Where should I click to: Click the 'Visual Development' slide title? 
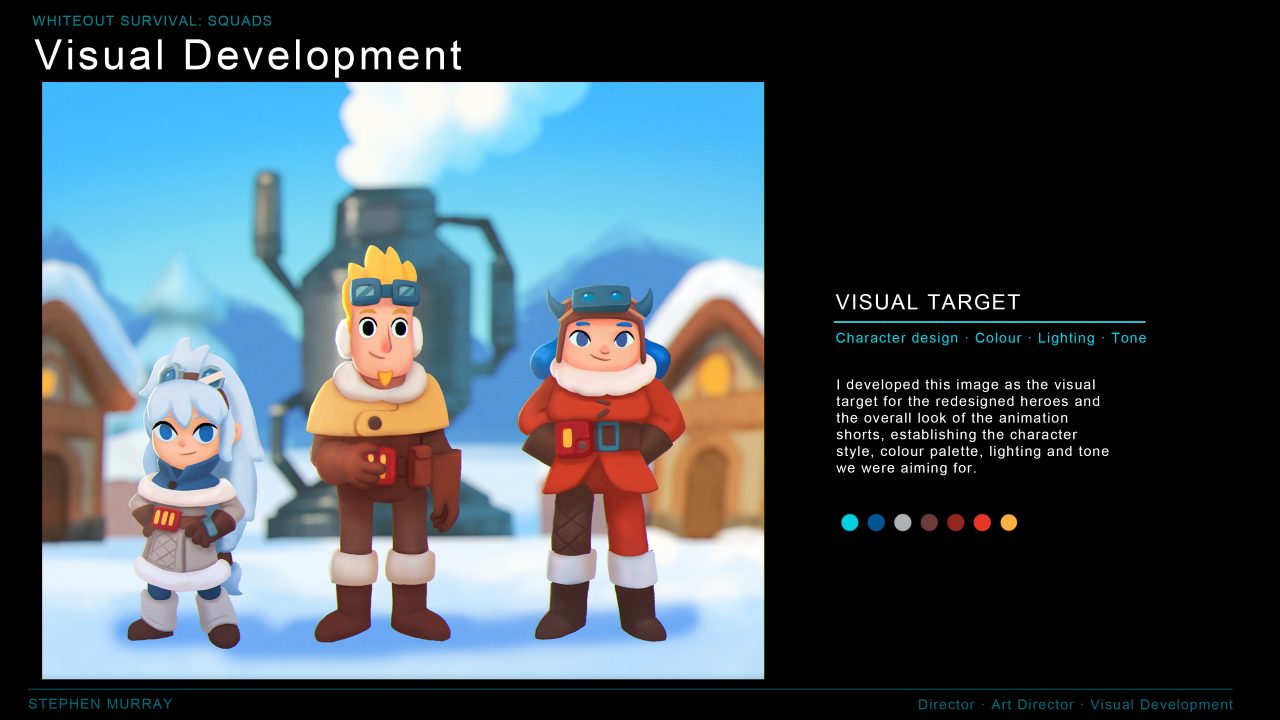(249, 56)
